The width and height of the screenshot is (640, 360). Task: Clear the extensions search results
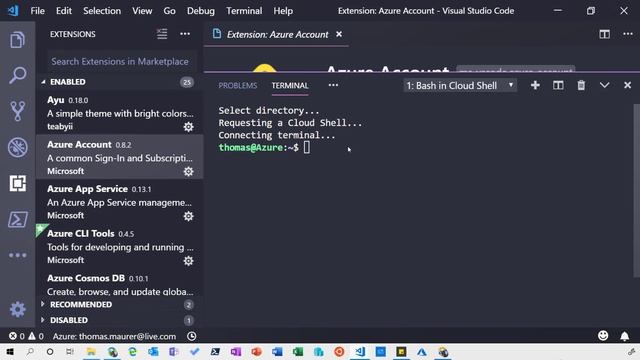162,34
